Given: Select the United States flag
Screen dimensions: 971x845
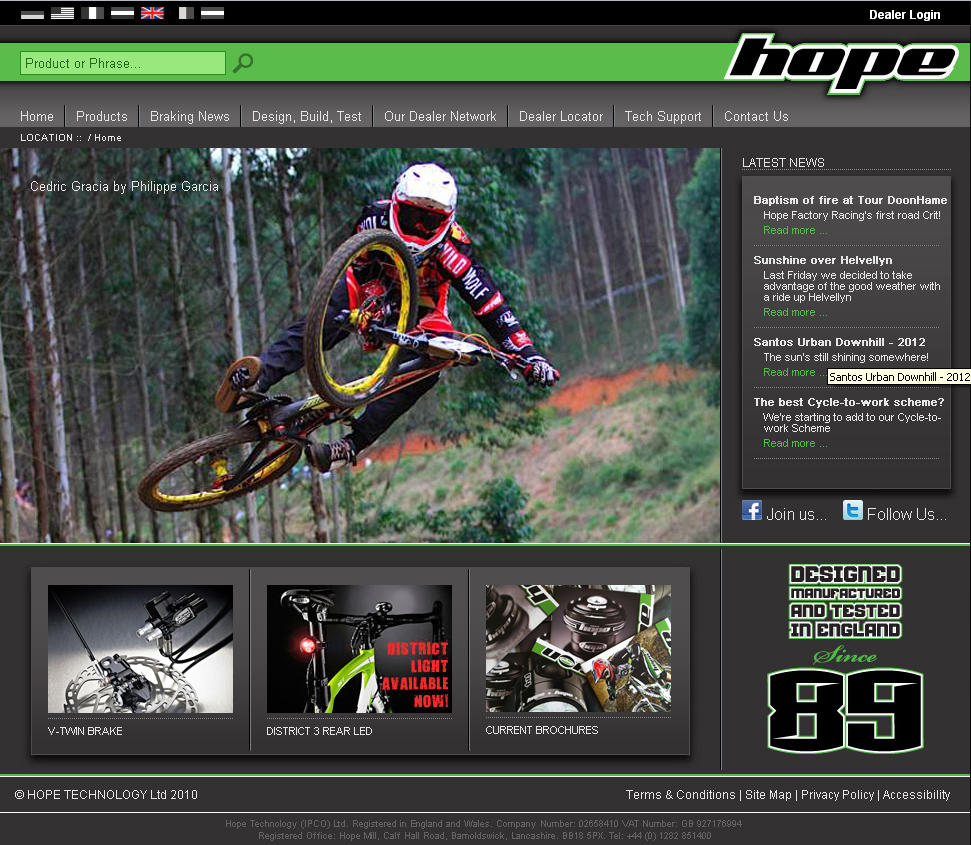Looking at the screenshot, I should [x=62, y=13].
